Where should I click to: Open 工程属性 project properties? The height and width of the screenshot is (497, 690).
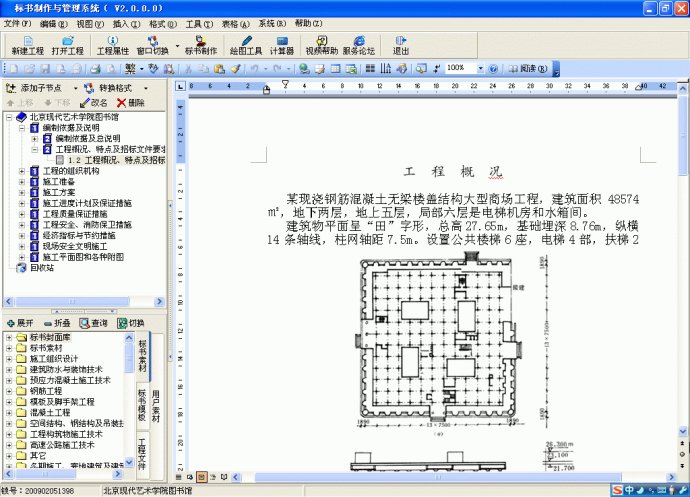113,46
